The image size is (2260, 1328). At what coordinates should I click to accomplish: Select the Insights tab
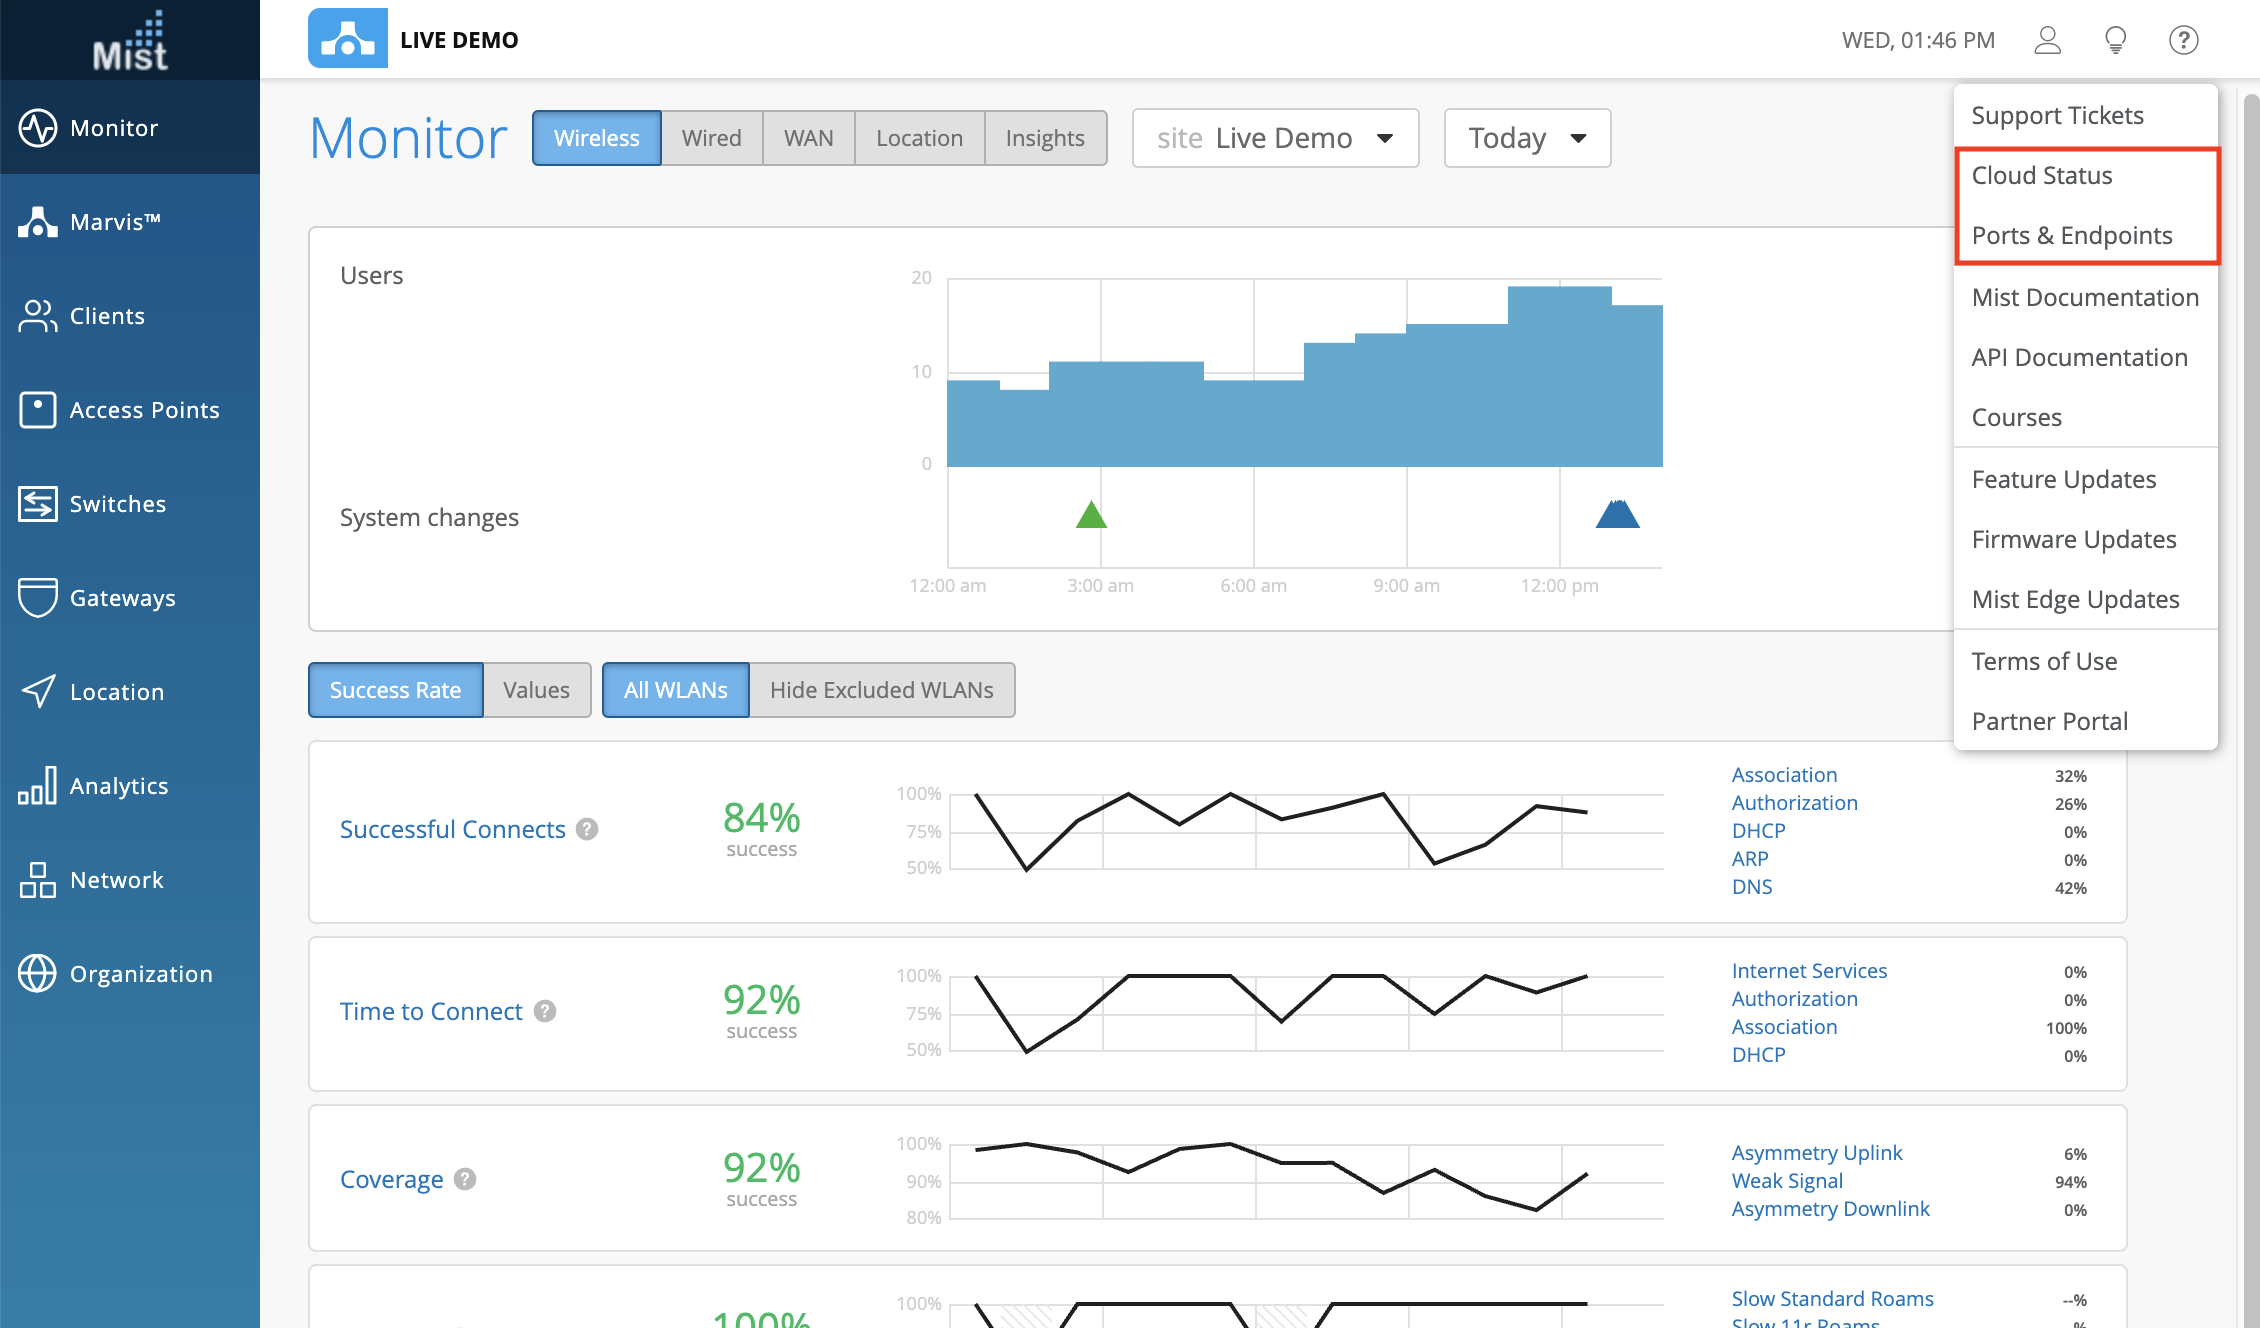(1044, 138)
